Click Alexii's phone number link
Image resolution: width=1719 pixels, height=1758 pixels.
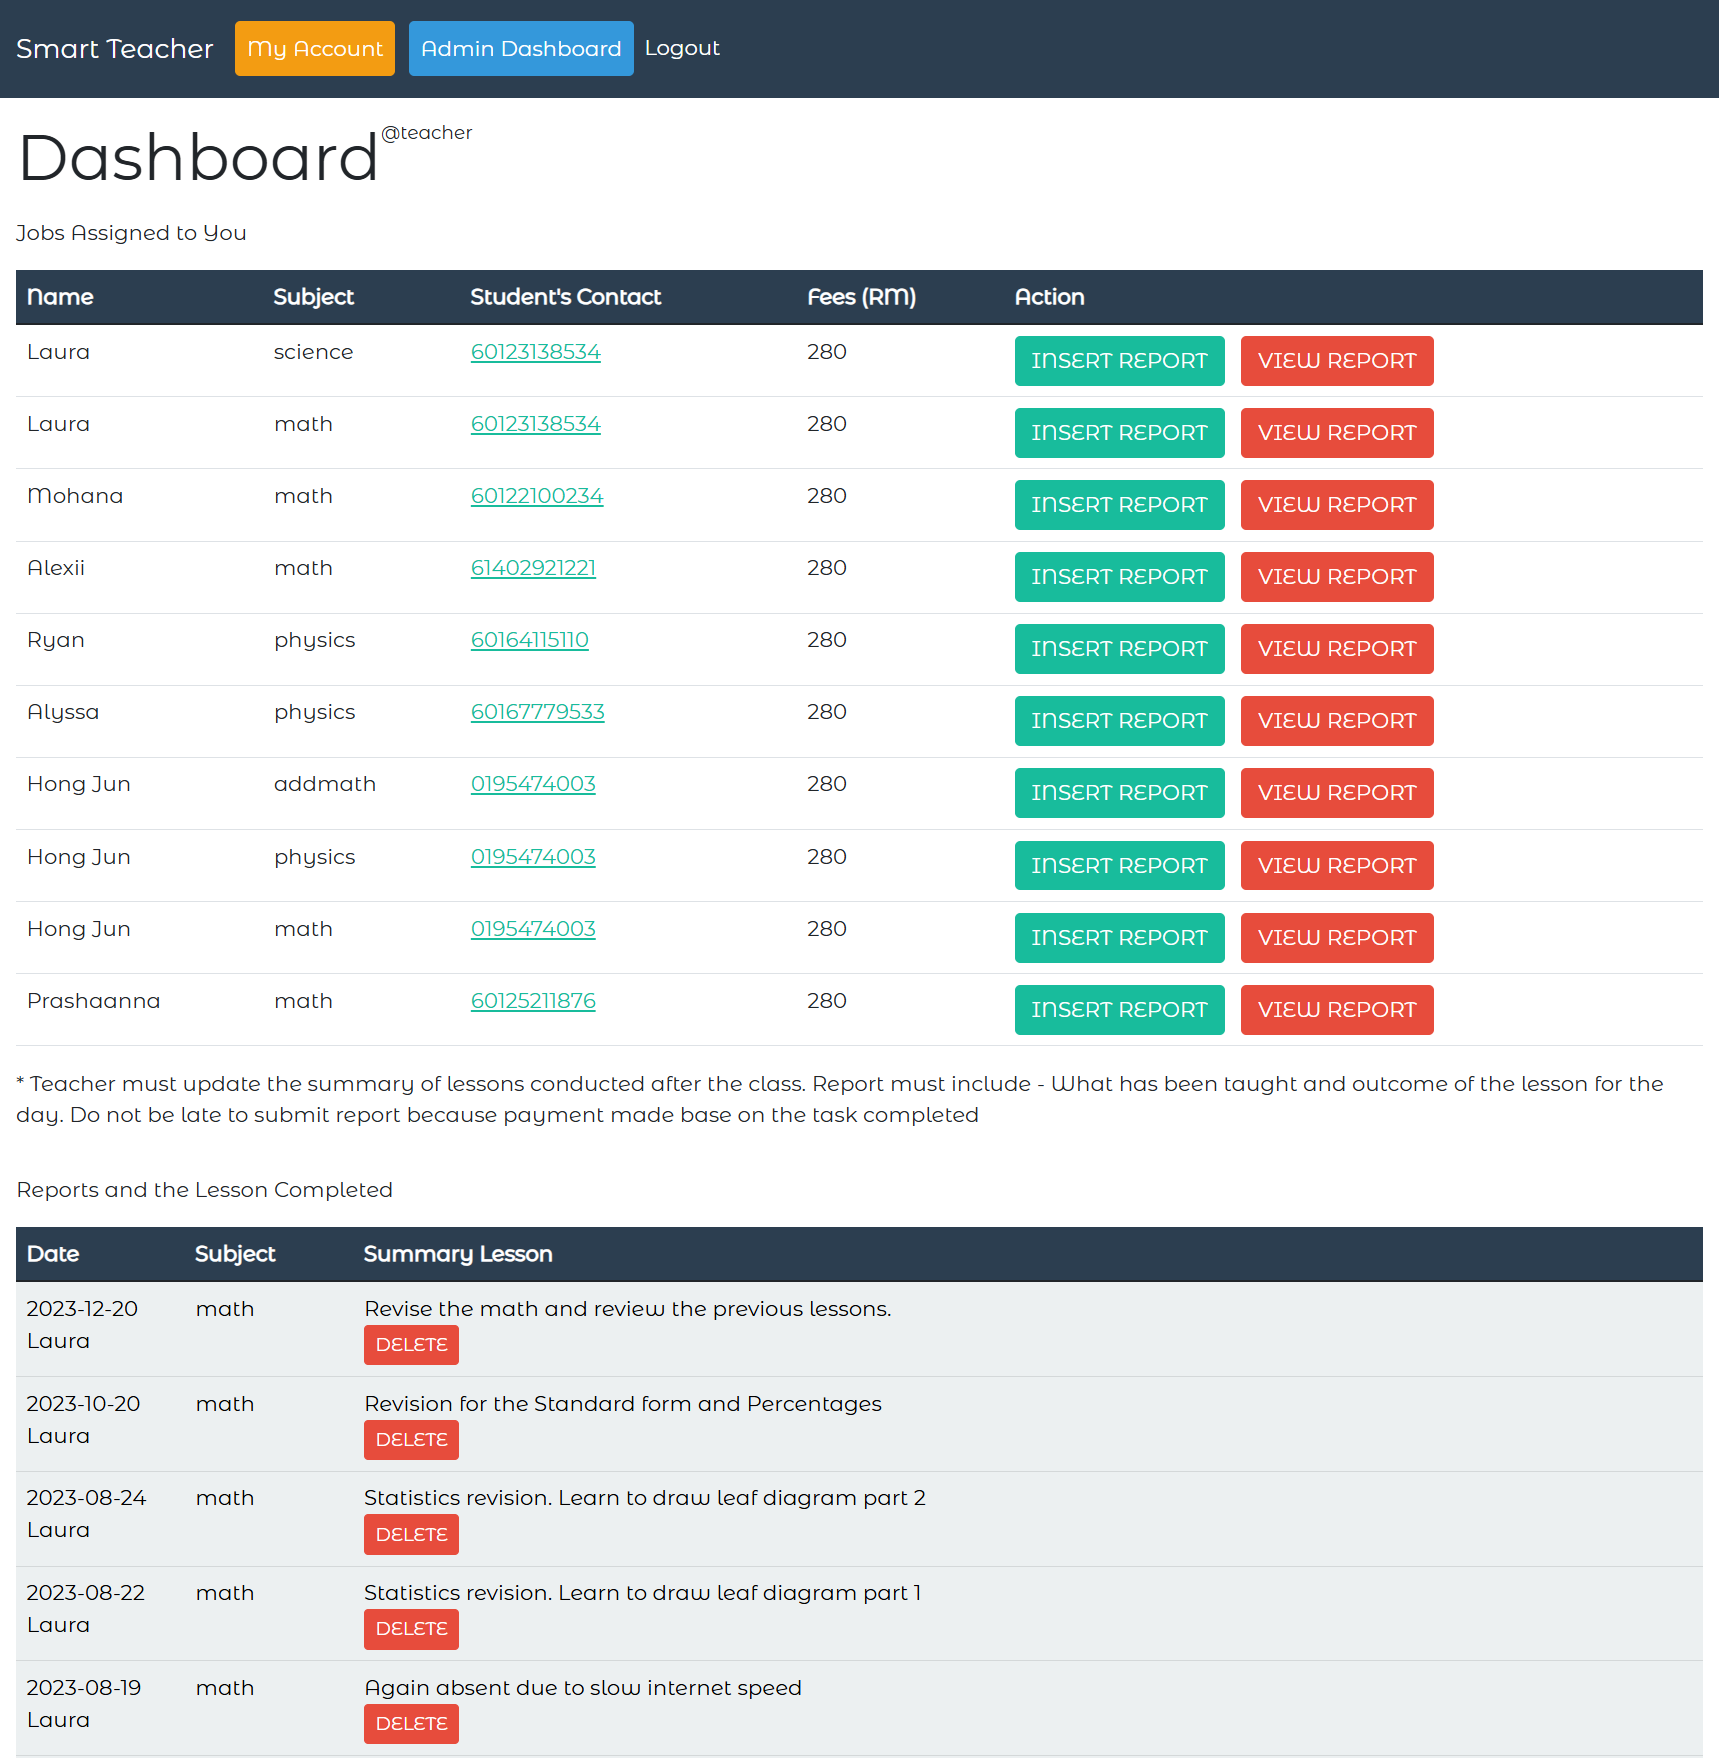click(x=533, y=568)
